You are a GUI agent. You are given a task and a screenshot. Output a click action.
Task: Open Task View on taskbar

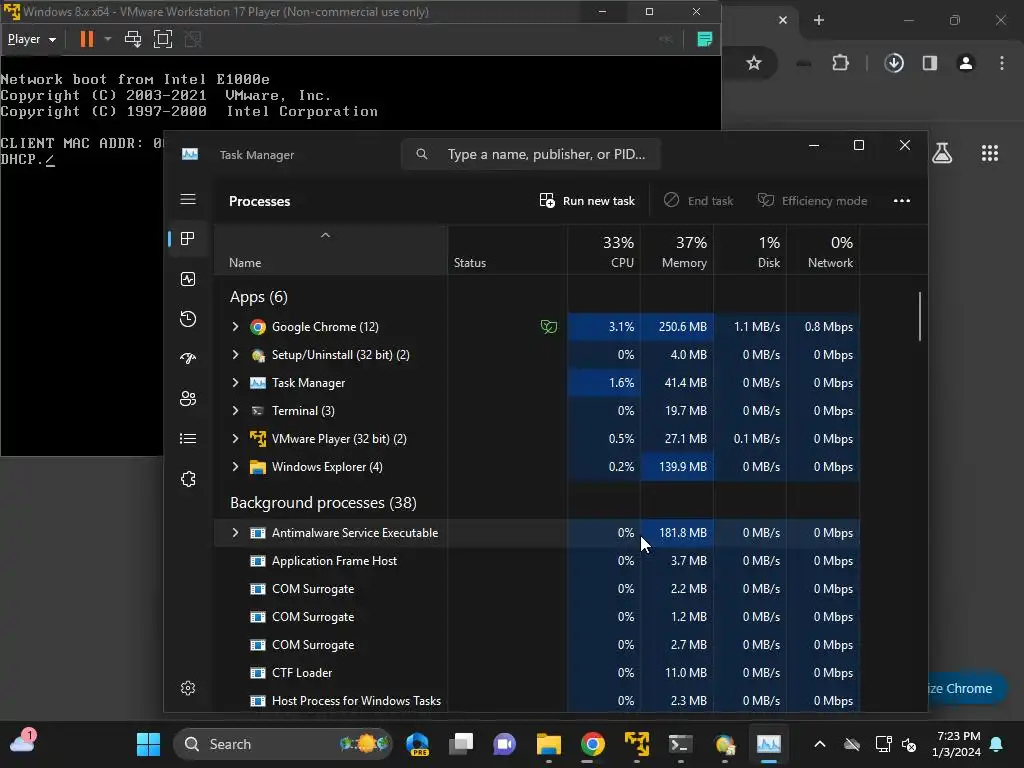coord(461,744)
